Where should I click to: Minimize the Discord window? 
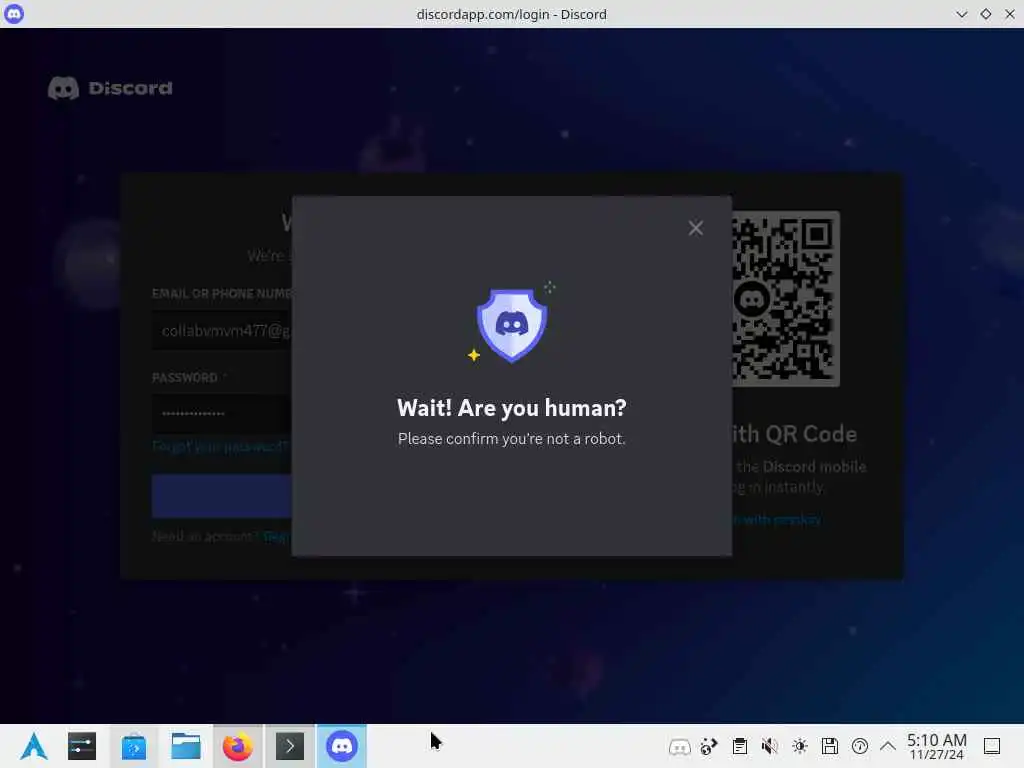tap(961, 14)
